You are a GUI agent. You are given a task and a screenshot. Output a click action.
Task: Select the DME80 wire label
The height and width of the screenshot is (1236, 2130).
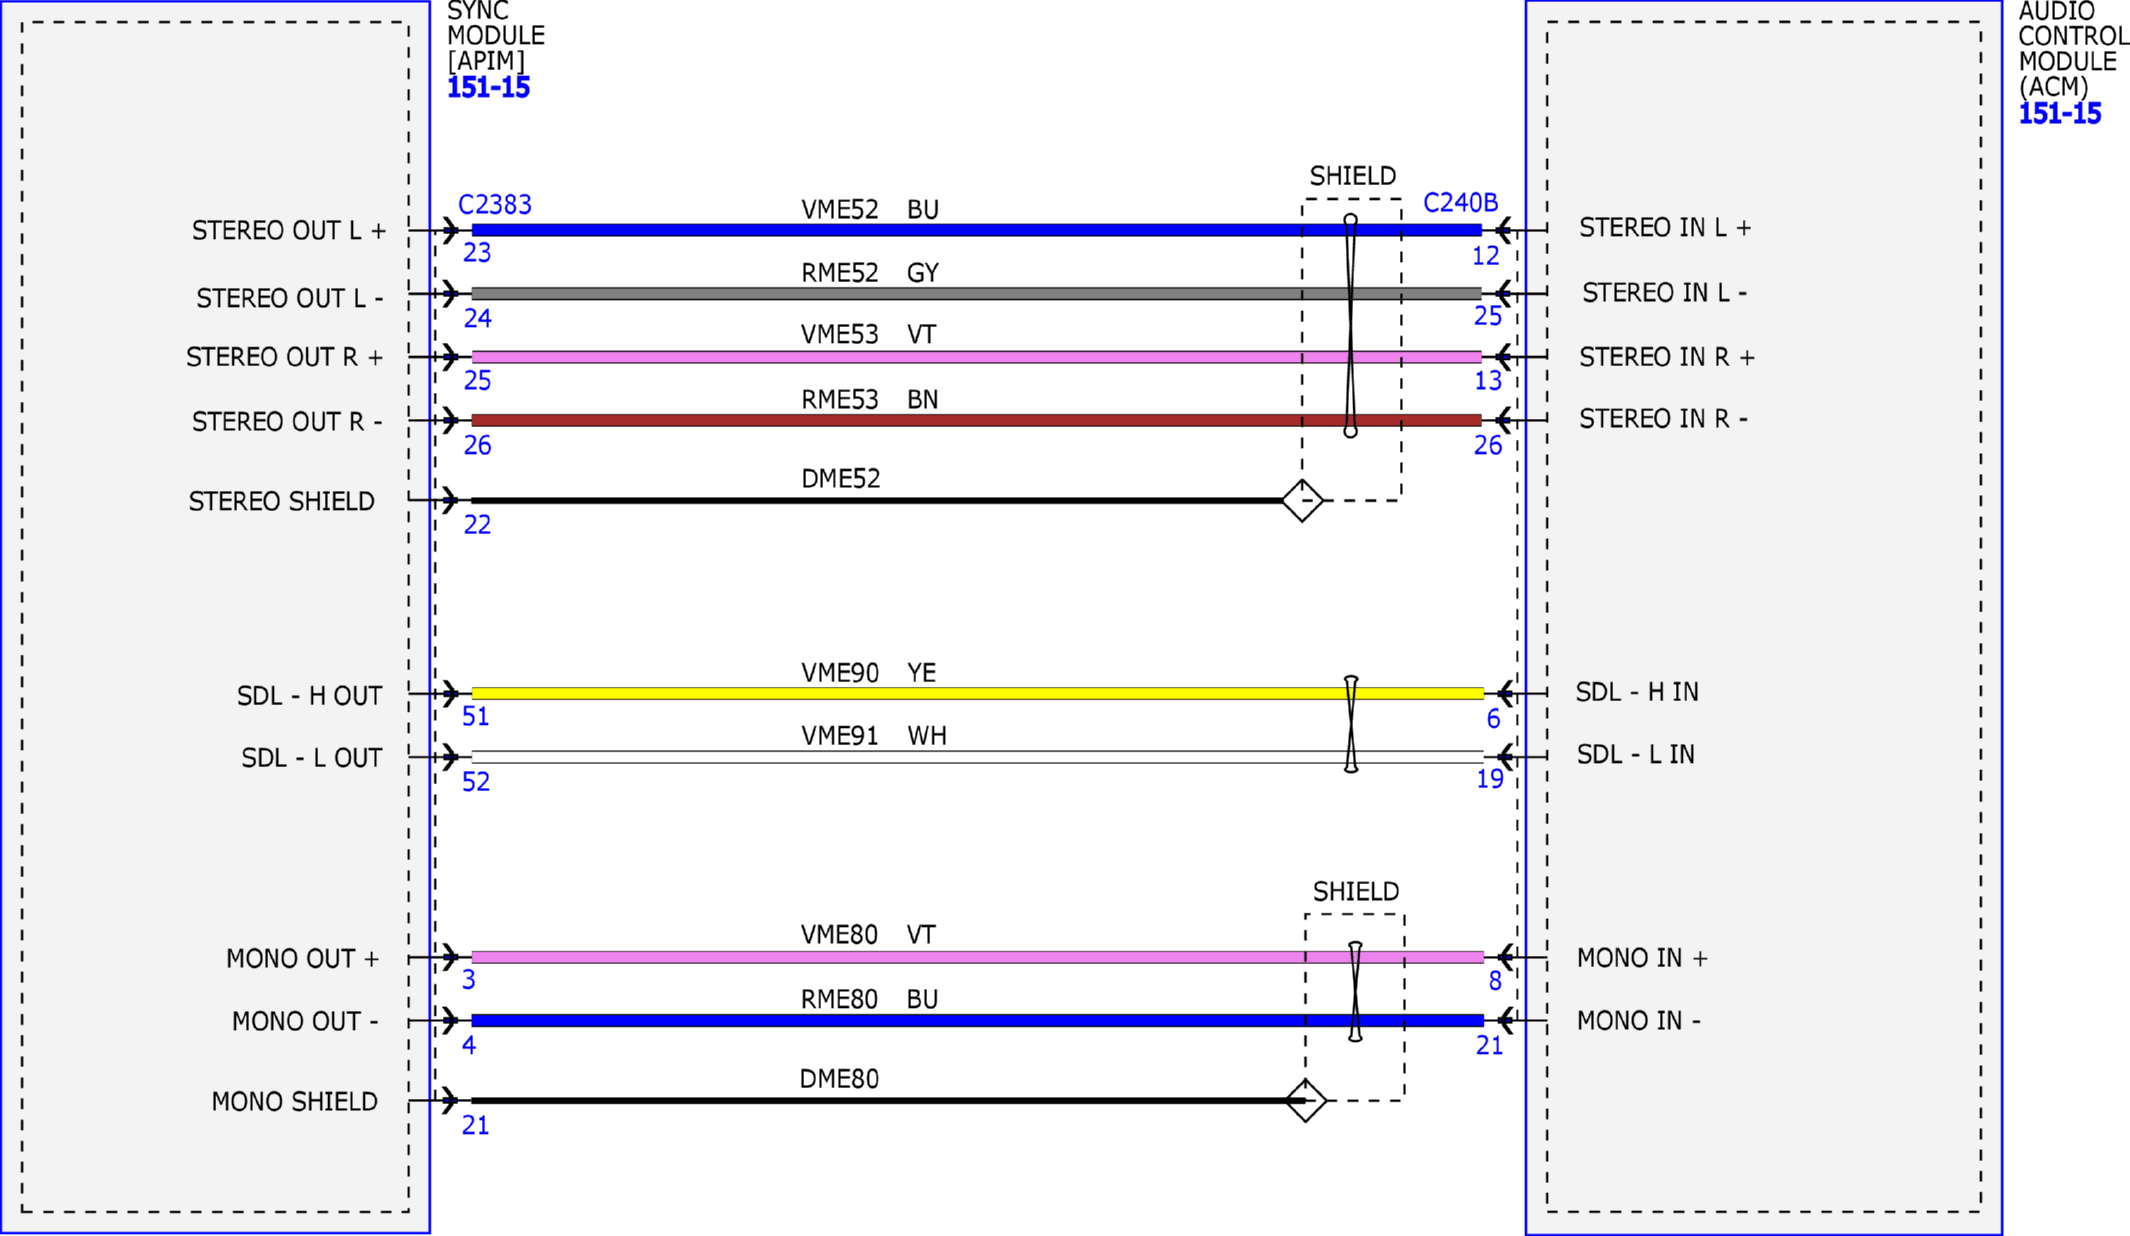click(x=839, y=1079)
